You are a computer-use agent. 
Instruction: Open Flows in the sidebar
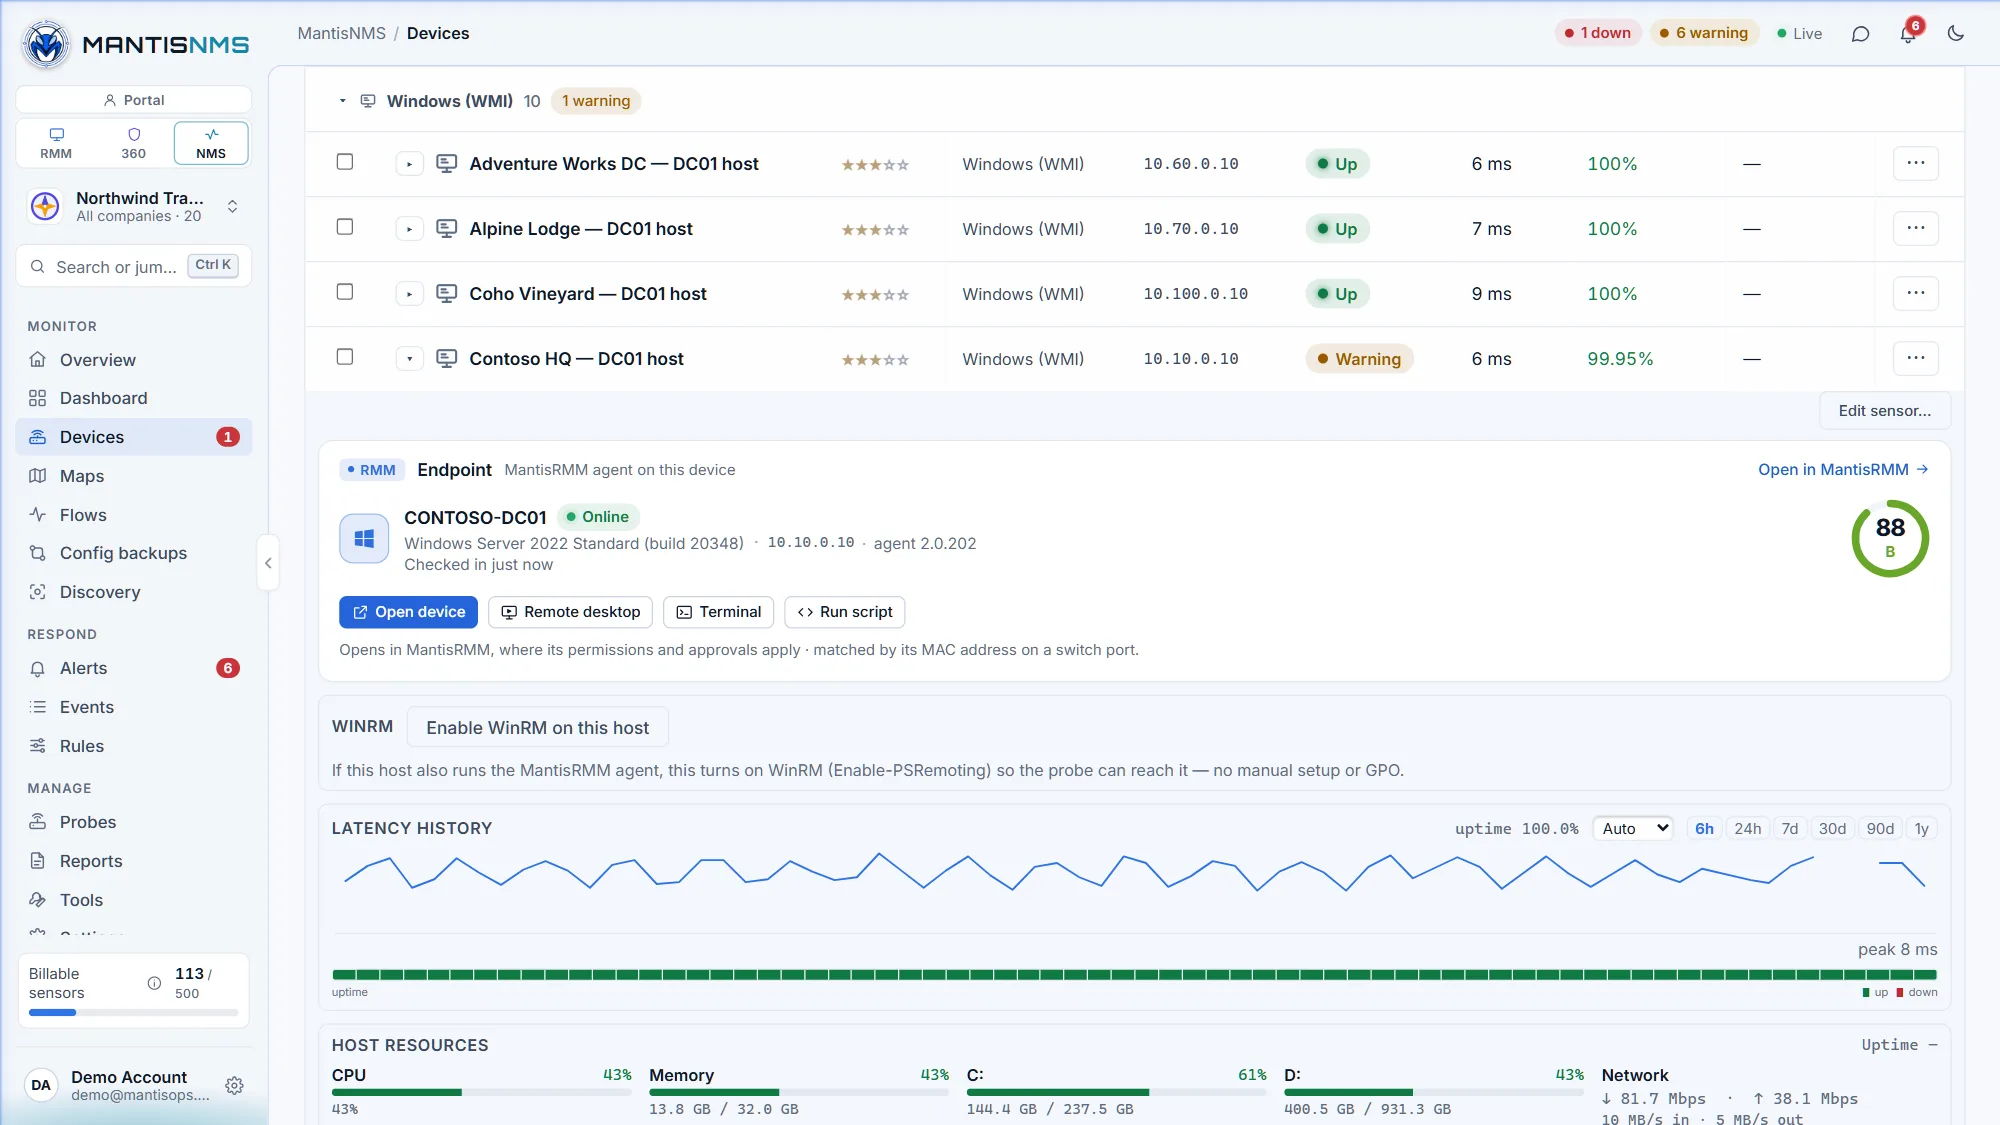coord(133,515)
